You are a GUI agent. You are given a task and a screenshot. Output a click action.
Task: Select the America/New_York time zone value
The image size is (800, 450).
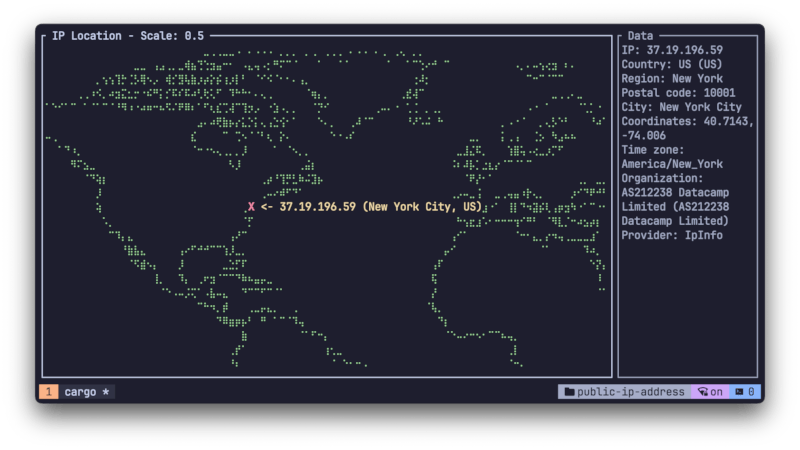click(672, 164)
